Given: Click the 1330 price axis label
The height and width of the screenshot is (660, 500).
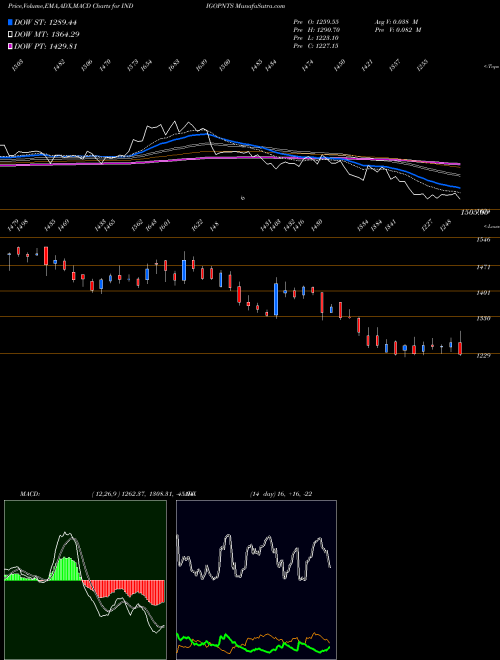Looking at the screenshot, I should click(483, 318).
